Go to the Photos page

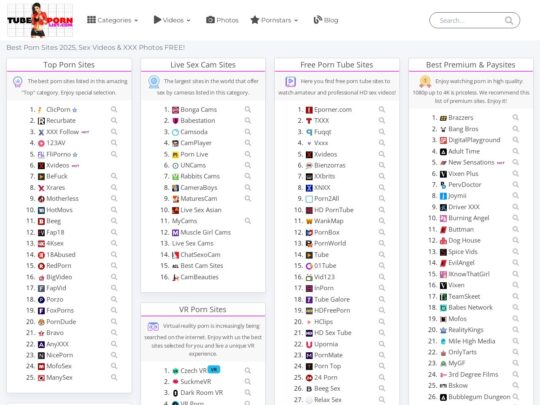[222, 20]
